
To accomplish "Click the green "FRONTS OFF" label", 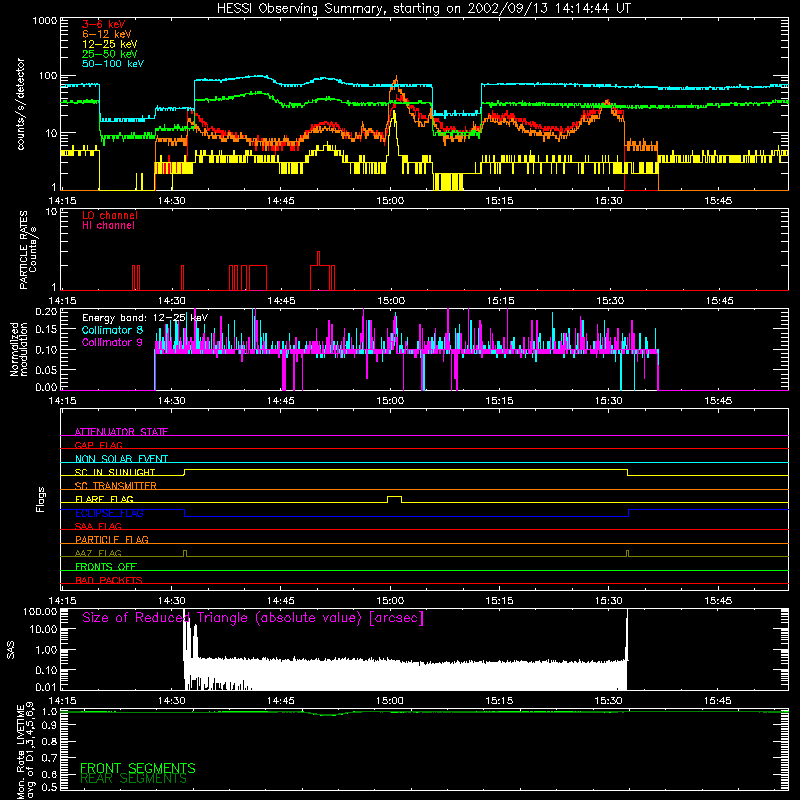I will coord(106,566).
